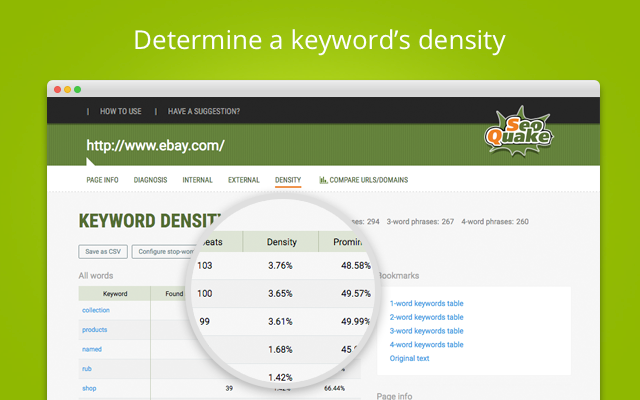Click the density value 3.65%

280,293
